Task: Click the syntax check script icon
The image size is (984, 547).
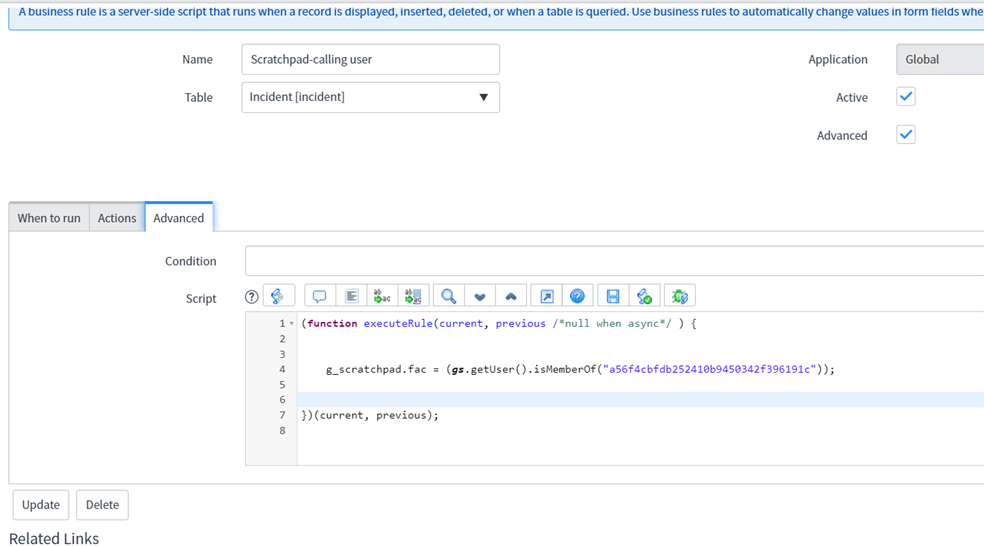Action: [644, 296]
